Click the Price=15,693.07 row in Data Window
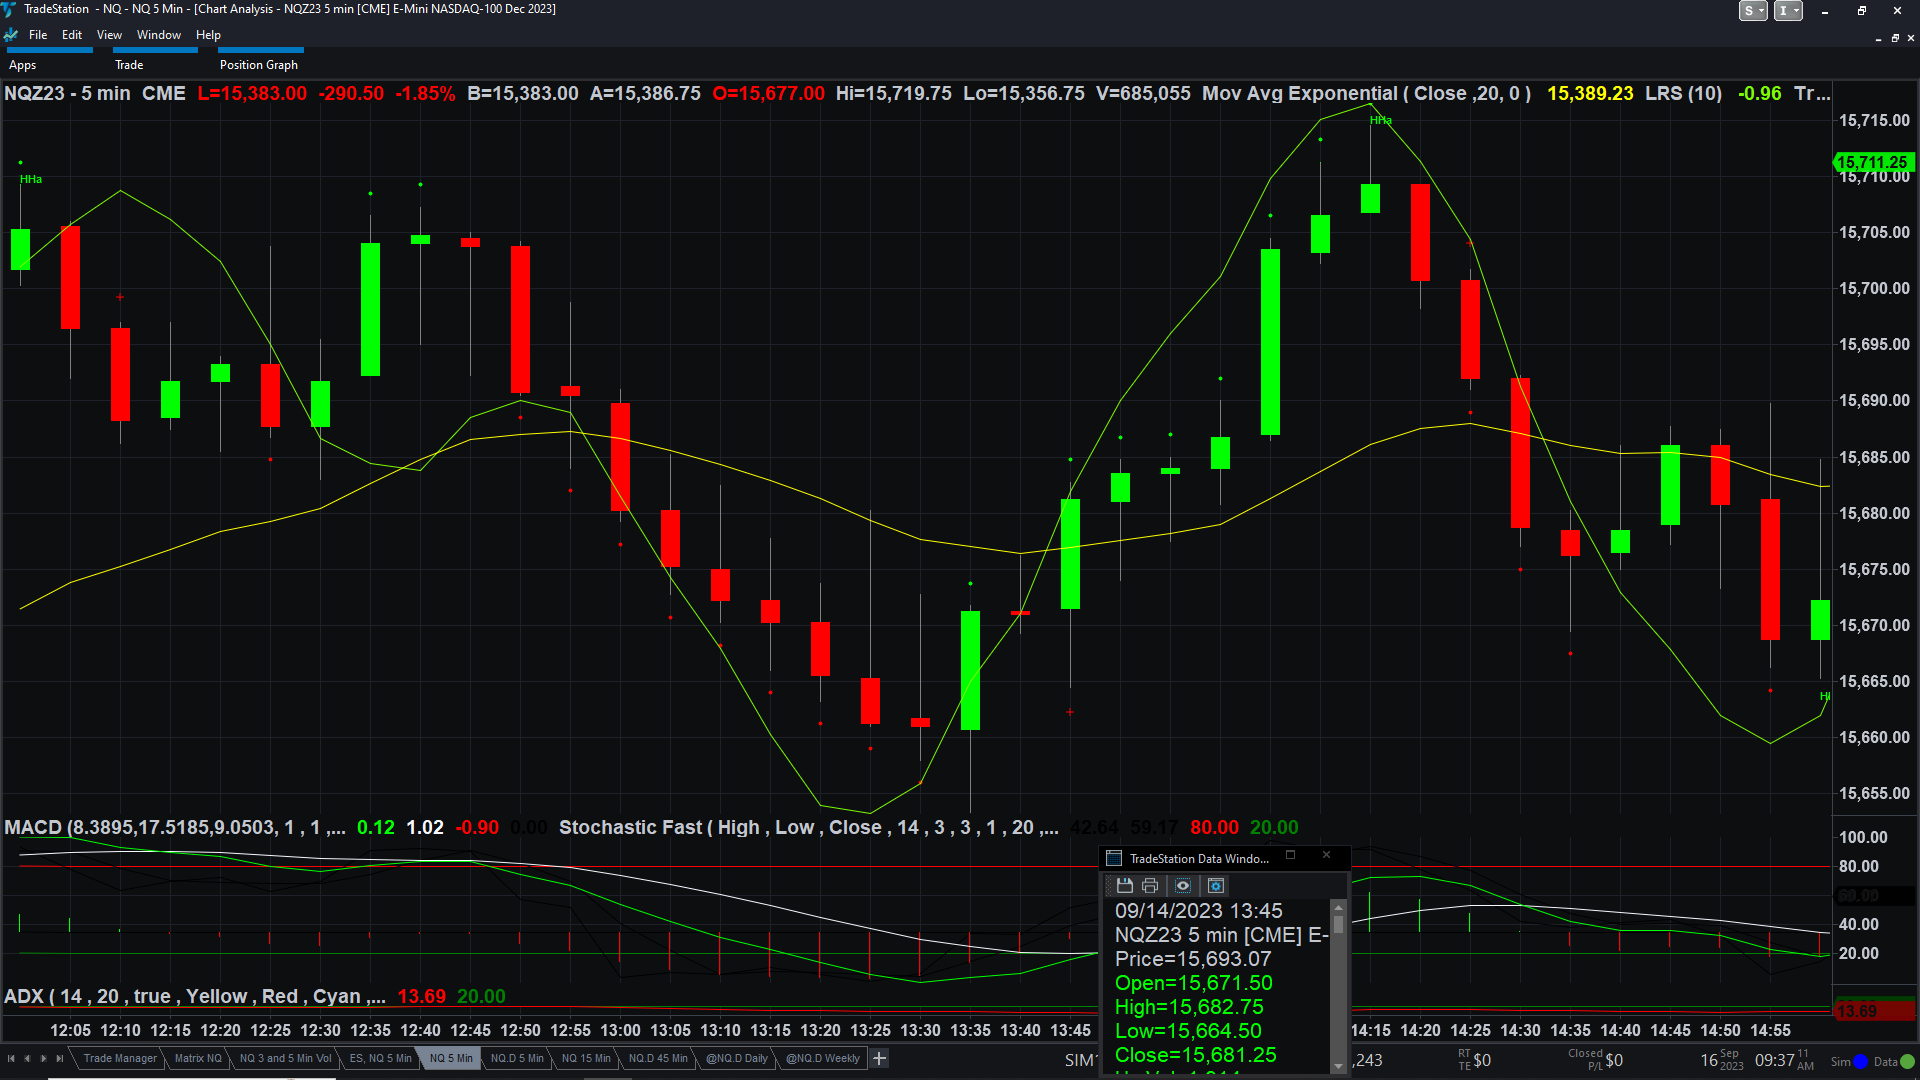The height and width of the screenshot is (1080, 1920). pyautogui.click(x=1193, y=959)
